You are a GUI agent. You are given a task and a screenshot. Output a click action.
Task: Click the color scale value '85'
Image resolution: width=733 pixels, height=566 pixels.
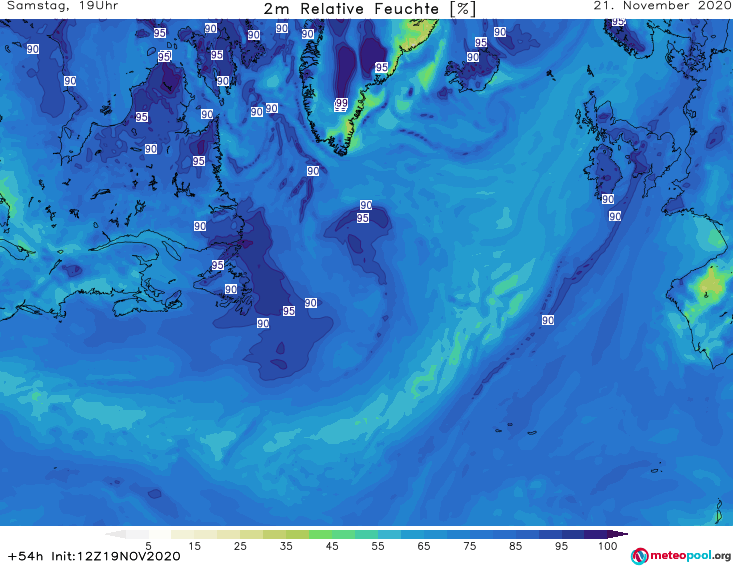[515, 546]
